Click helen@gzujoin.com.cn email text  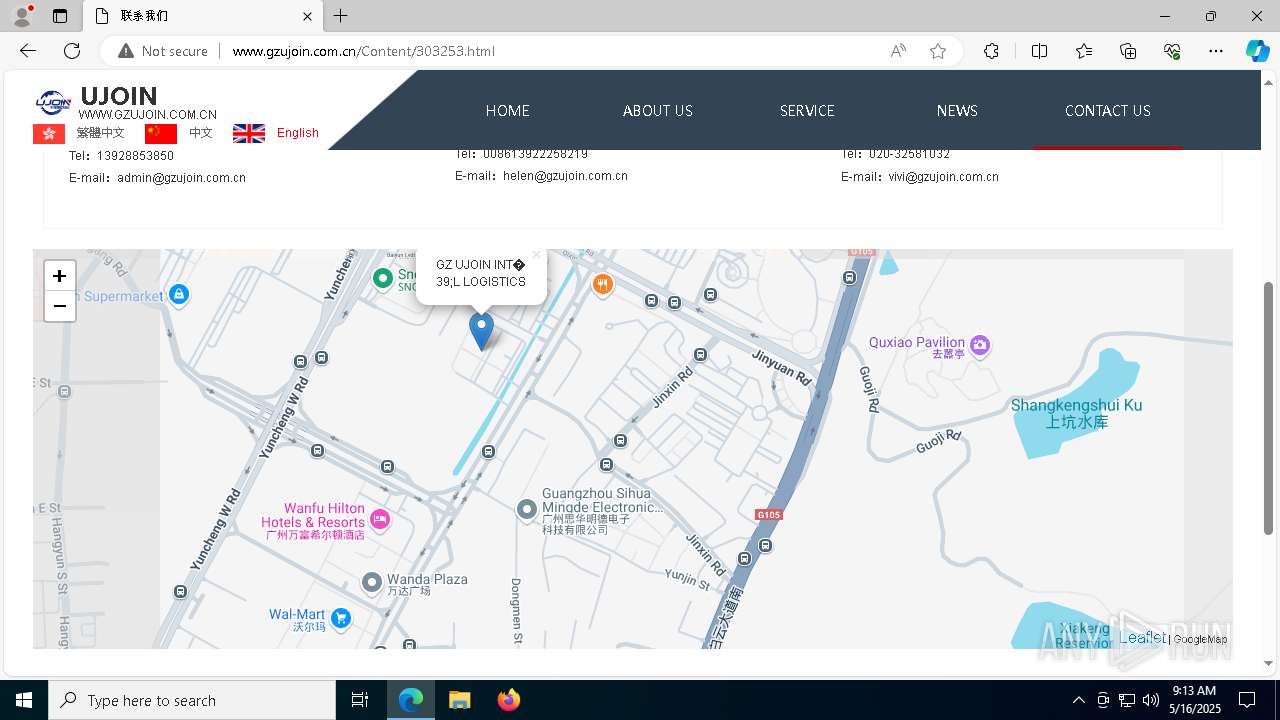565,176
